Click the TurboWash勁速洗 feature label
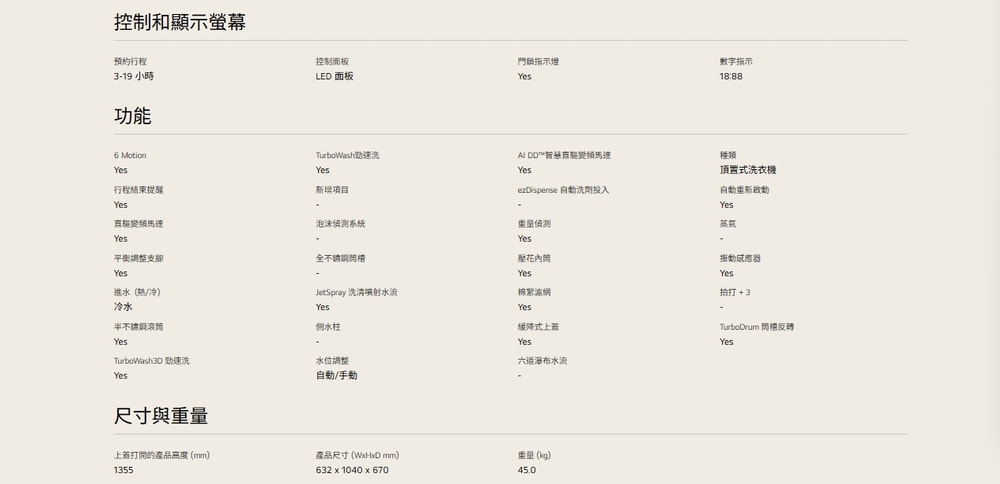1000x484 pixels. pyautogui.click(x=347, y=156)
